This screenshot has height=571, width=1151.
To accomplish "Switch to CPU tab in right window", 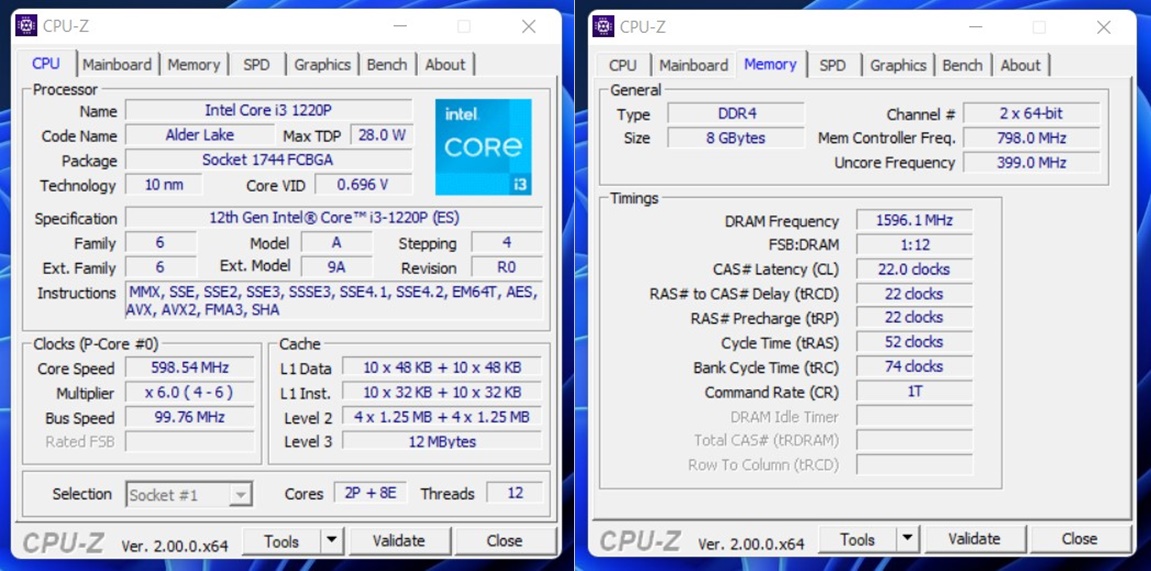I will click(x=622, y=65).
